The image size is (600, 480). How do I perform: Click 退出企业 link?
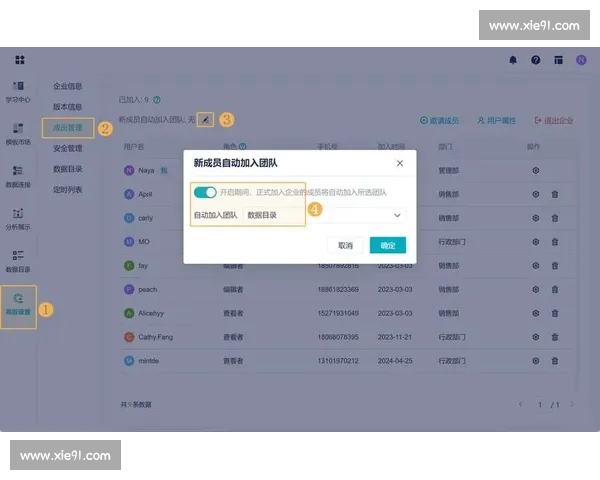pos(554,121)
